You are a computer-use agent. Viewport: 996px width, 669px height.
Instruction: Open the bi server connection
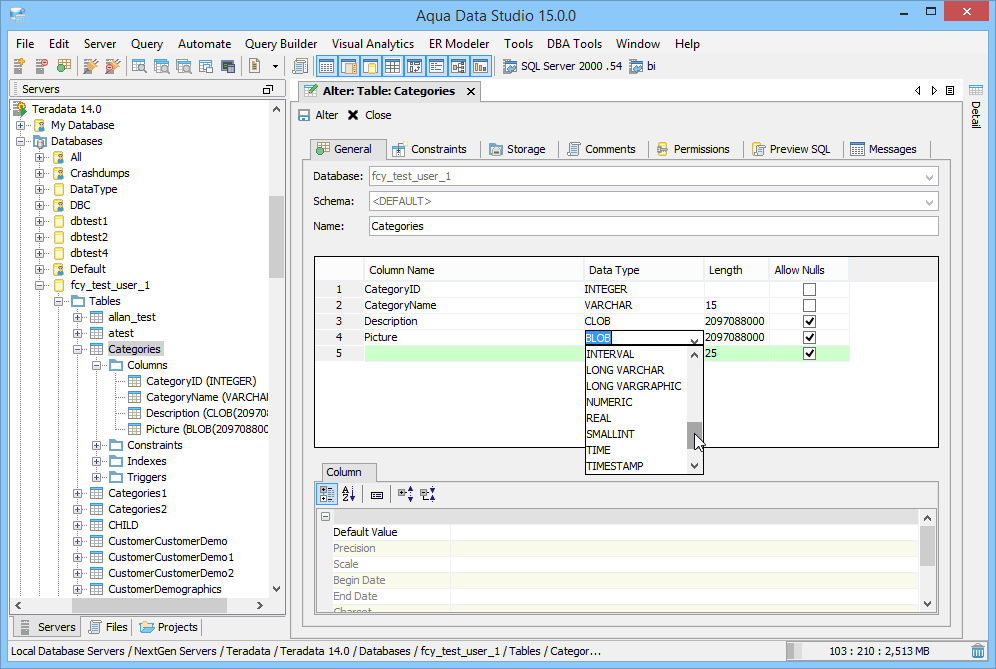(642, 66)
